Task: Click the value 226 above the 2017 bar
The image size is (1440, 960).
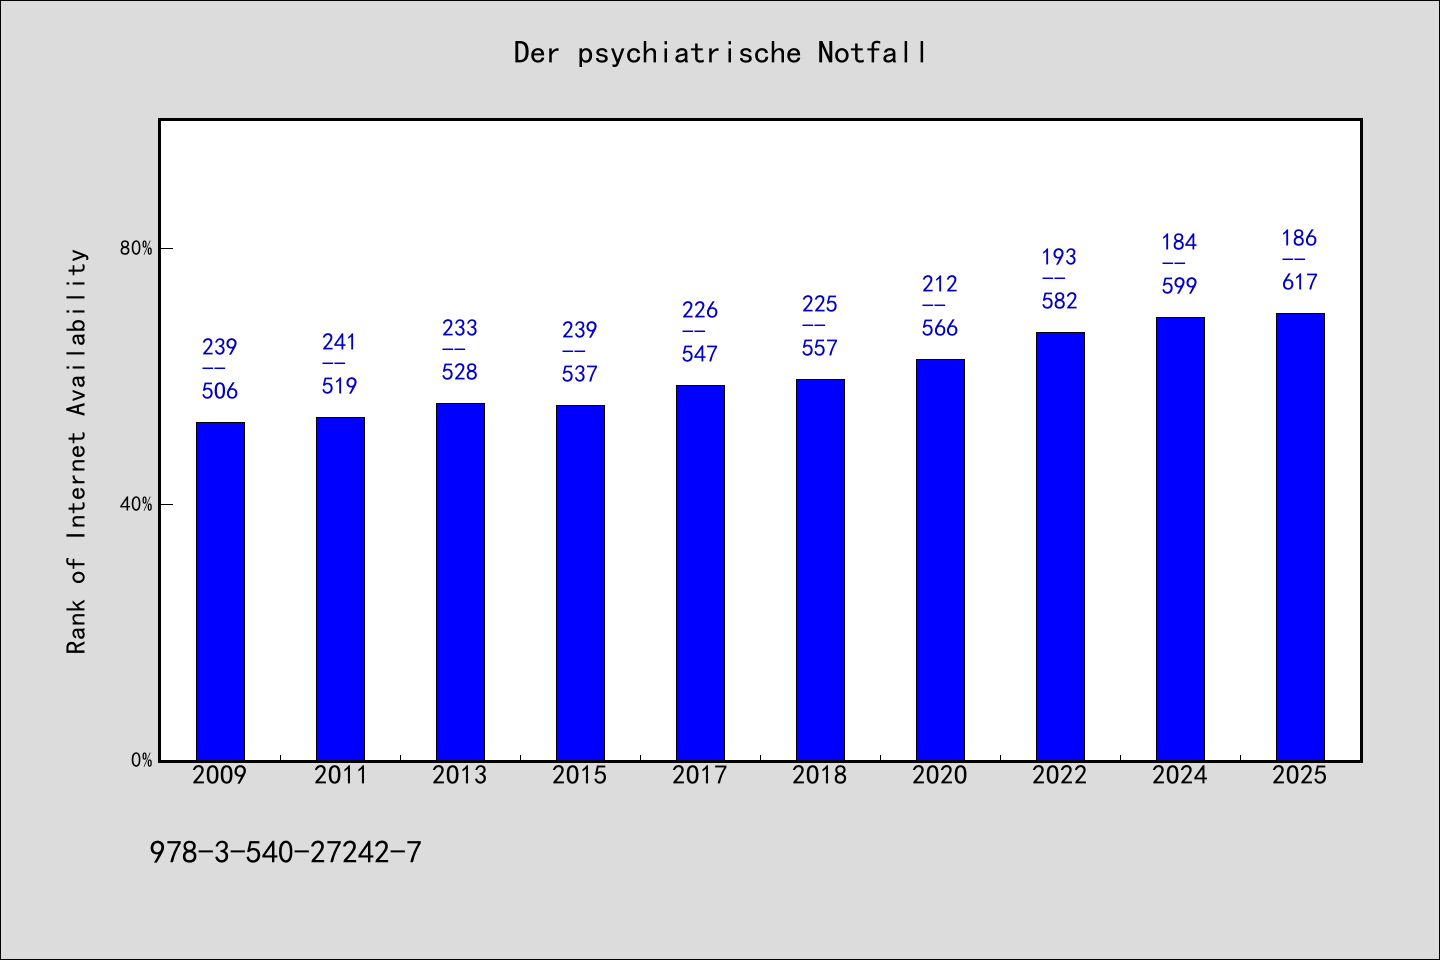Action: (x=700, y=310)
